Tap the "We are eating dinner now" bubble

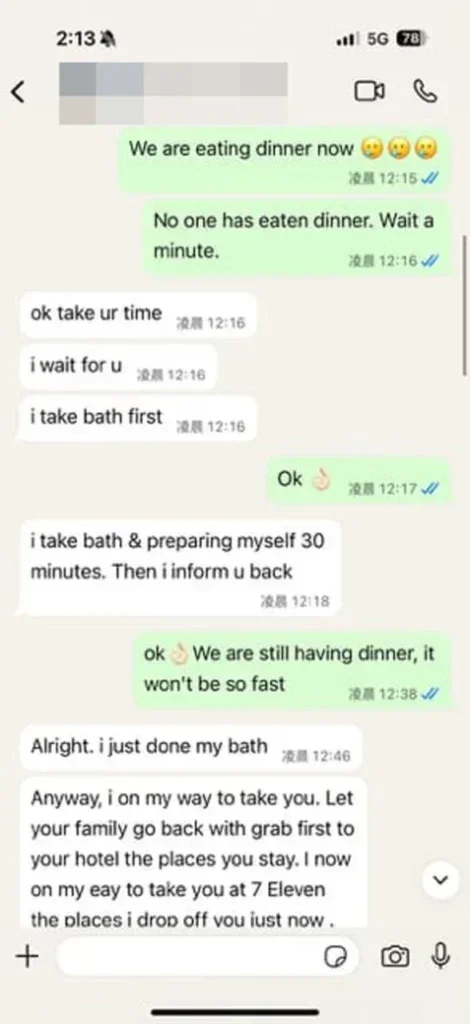click(x=285, y=159)
